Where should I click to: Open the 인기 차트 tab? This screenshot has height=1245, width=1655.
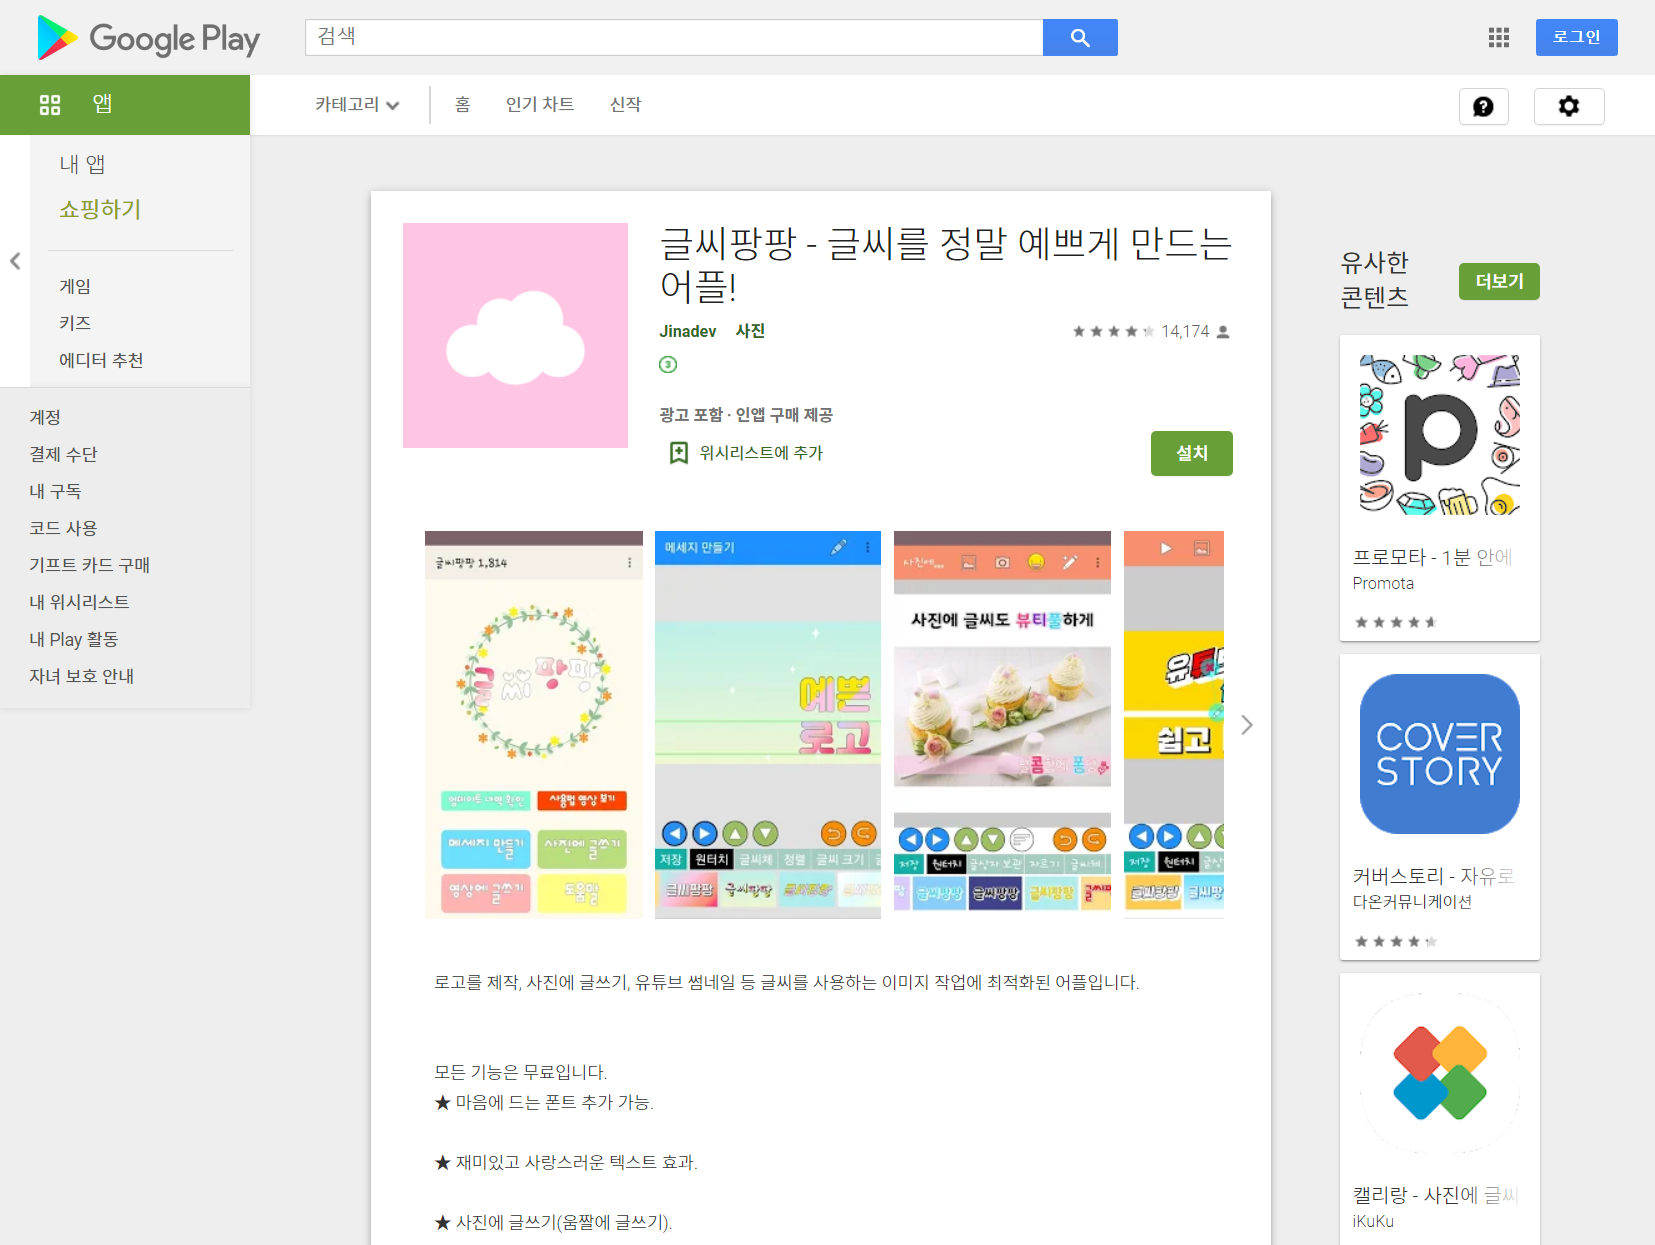(540, 105)
